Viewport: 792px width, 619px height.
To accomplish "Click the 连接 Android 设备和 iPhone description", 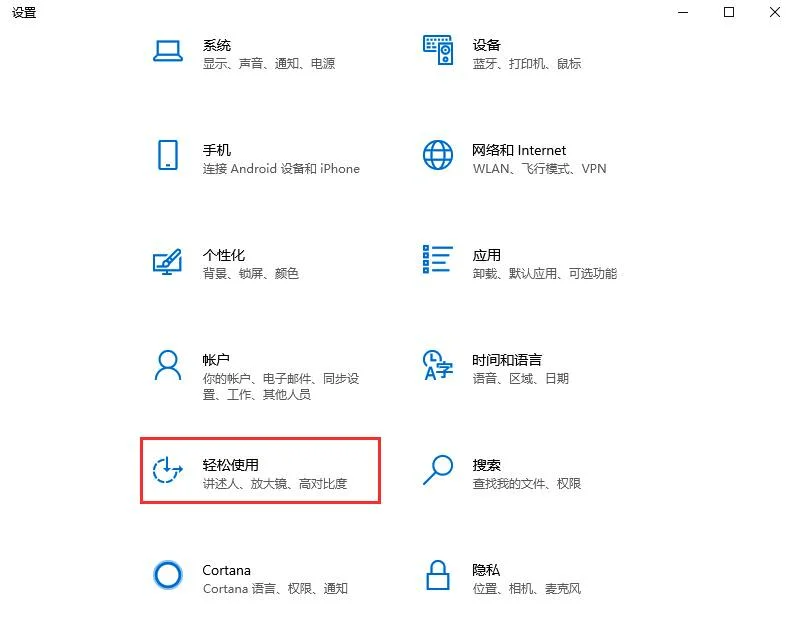I will click(x=281, y=169).
